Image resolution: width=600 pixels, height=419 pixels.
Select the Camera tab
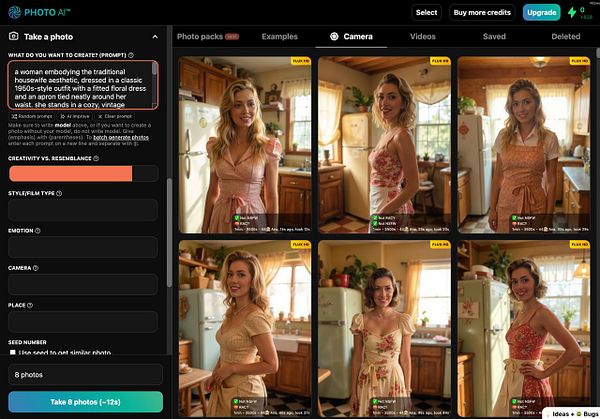[x=351, y=37]
